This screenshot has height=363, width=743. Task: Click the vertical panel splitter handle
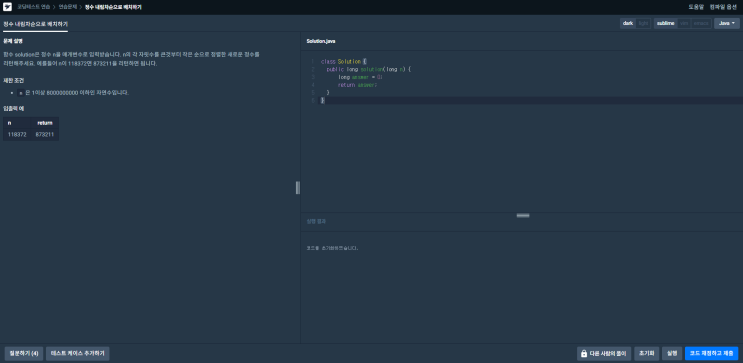(x=298, y=188)
